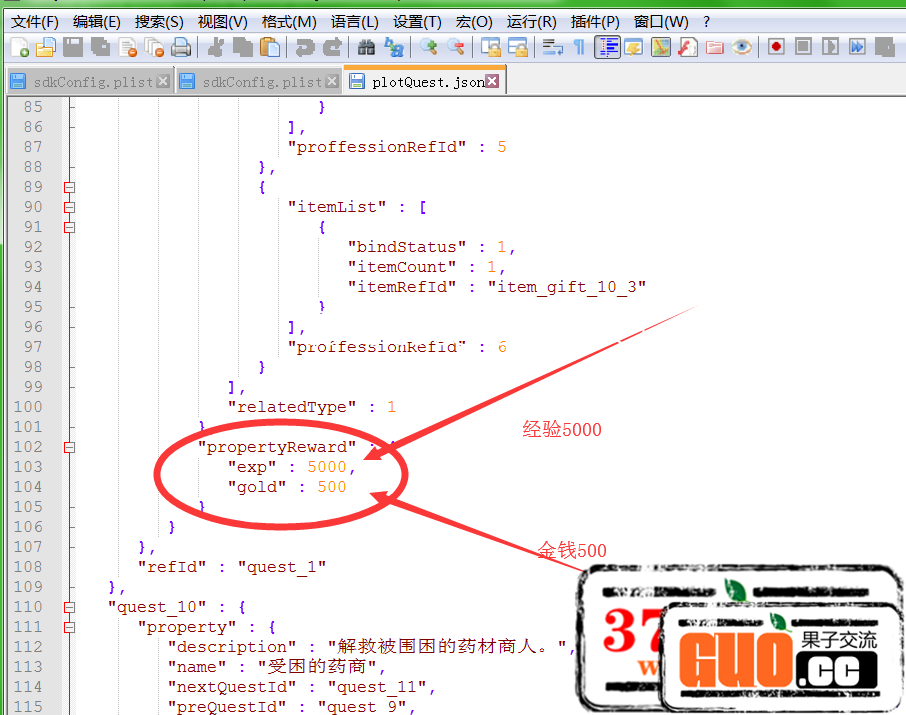Viewport: 906px width, 715px height.
Task: Toggle the highlighted indent guide button
Action: [x=606, y=46]
